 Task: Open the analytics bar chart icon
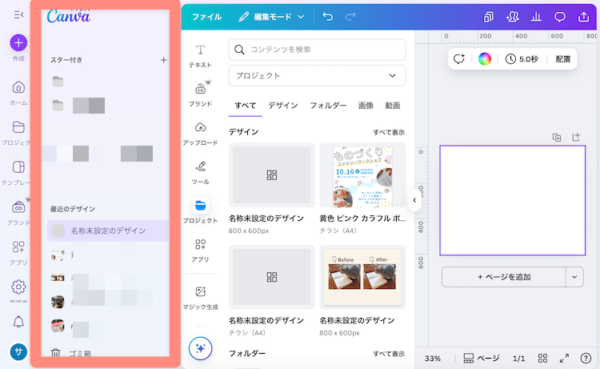[536, 16]
